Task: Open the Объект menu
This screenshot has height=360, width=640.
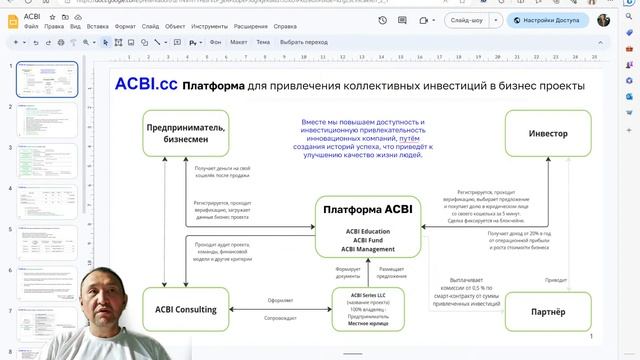Action: point(175,27)
